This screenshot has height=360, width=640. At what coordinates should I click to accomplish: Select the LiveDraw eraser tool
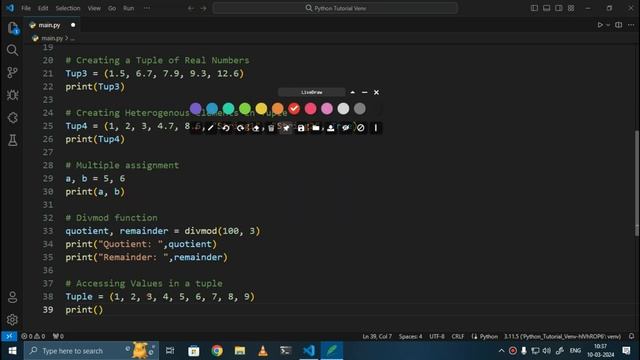[256, 128]
